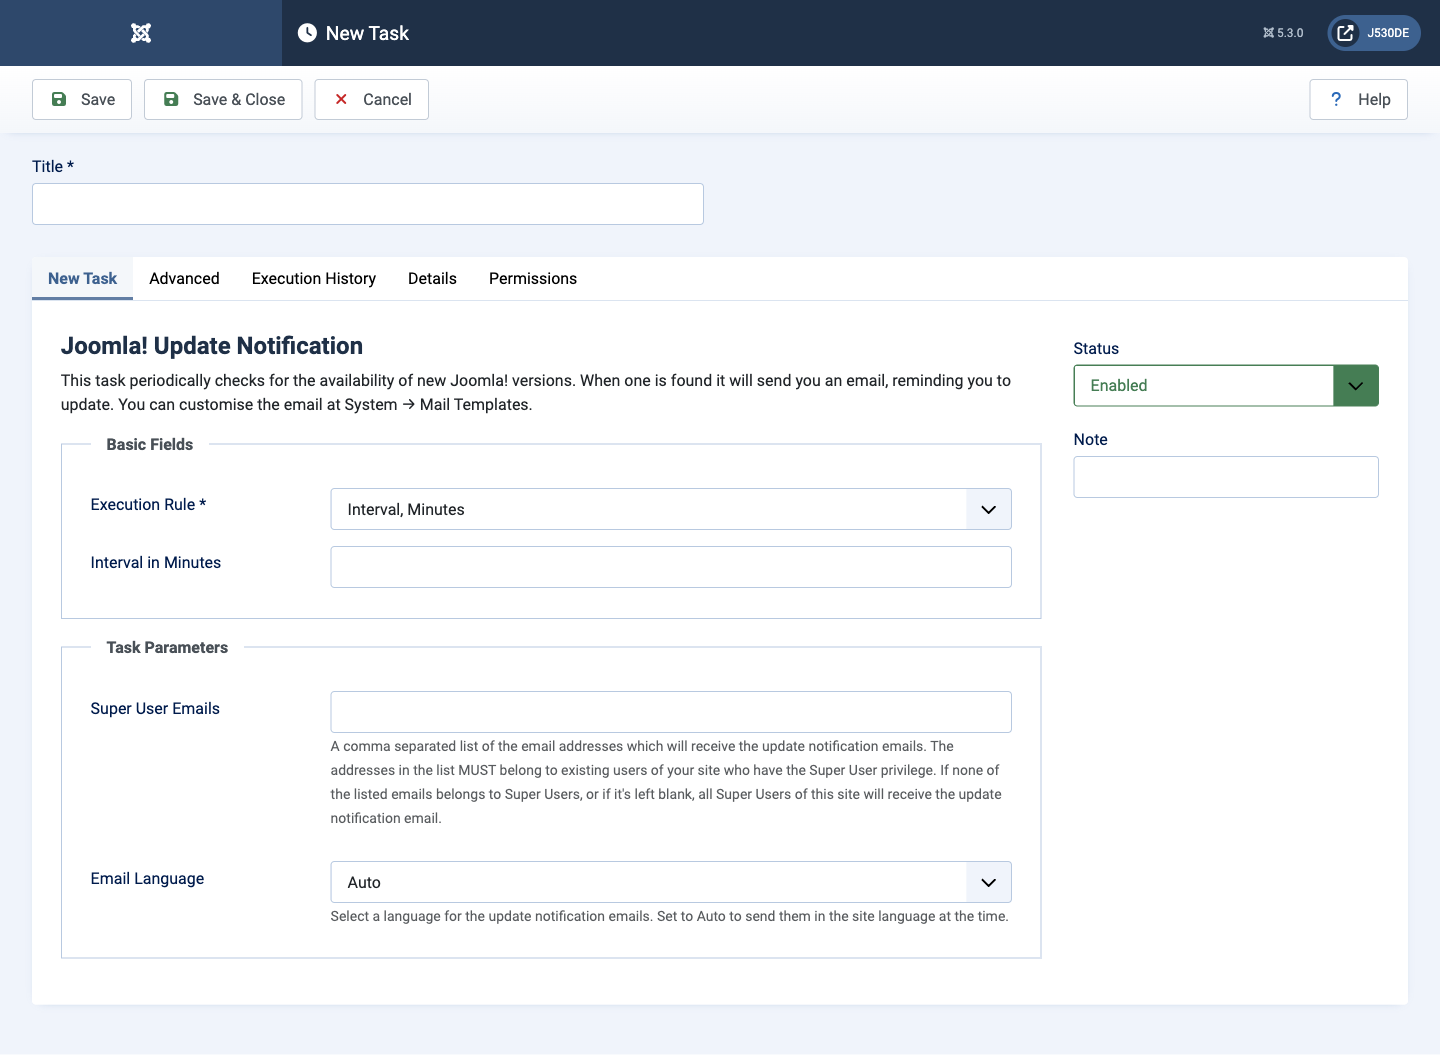Switch to the Details tab
The height and width of the screenshot is (1055, 1440).
432,279
